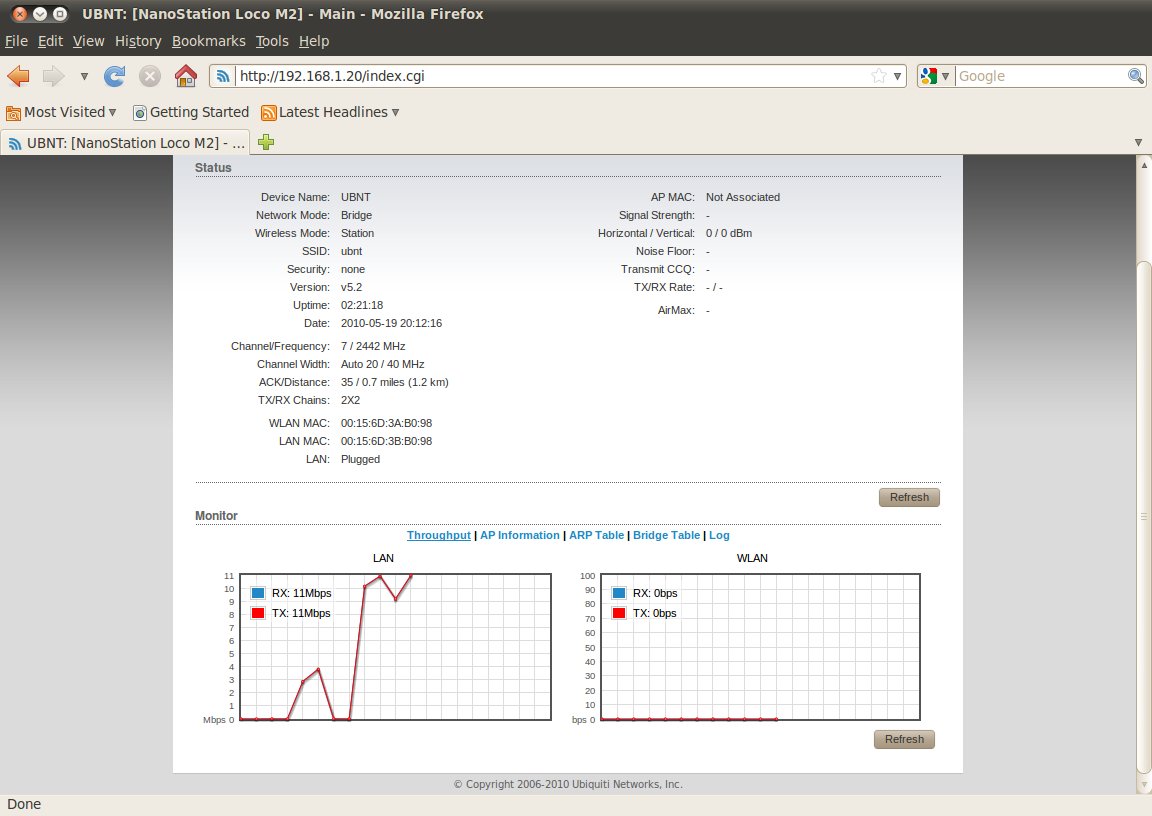Click the Stop loading icon
The width and height of the screenshot is (1152, 816).
tap(150, 76)
